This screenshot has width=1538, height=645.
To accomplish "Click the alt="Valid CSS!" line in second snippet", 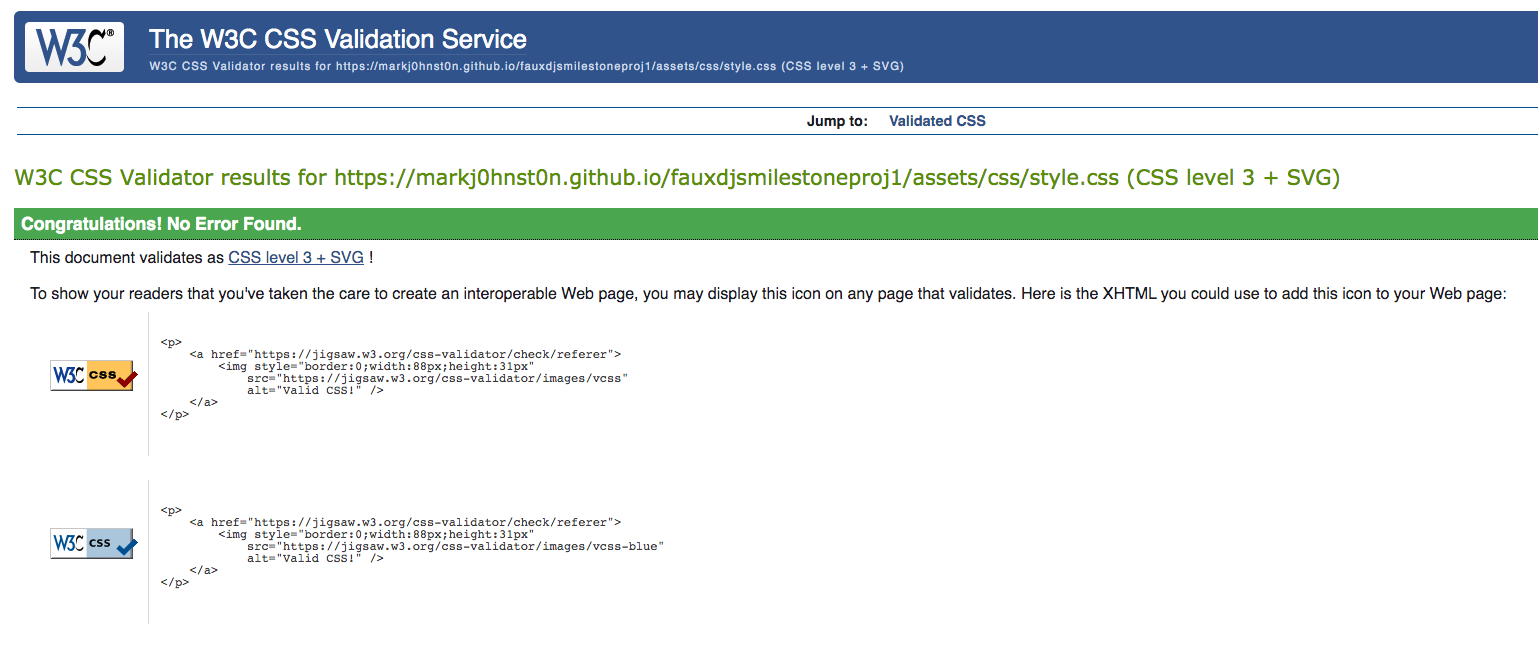I will point(316,558).
